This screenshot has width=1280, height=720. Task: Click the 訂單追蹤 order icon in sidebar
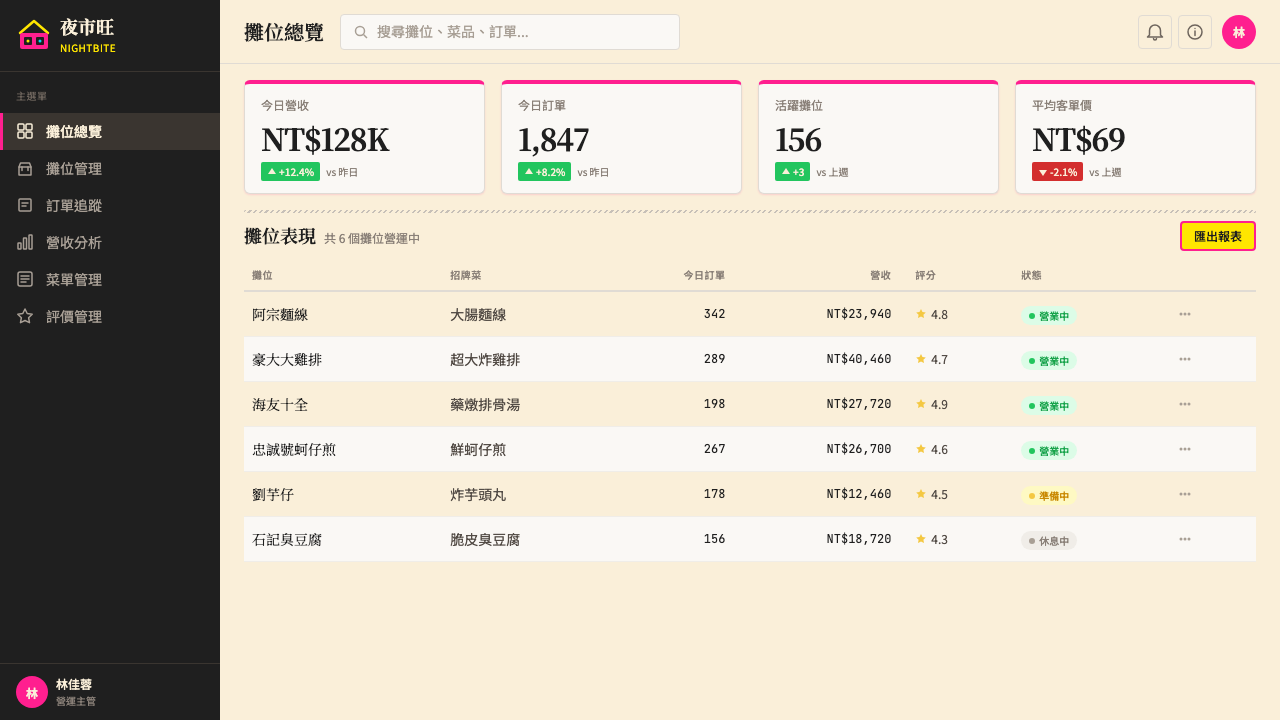[x=25, y=205]
